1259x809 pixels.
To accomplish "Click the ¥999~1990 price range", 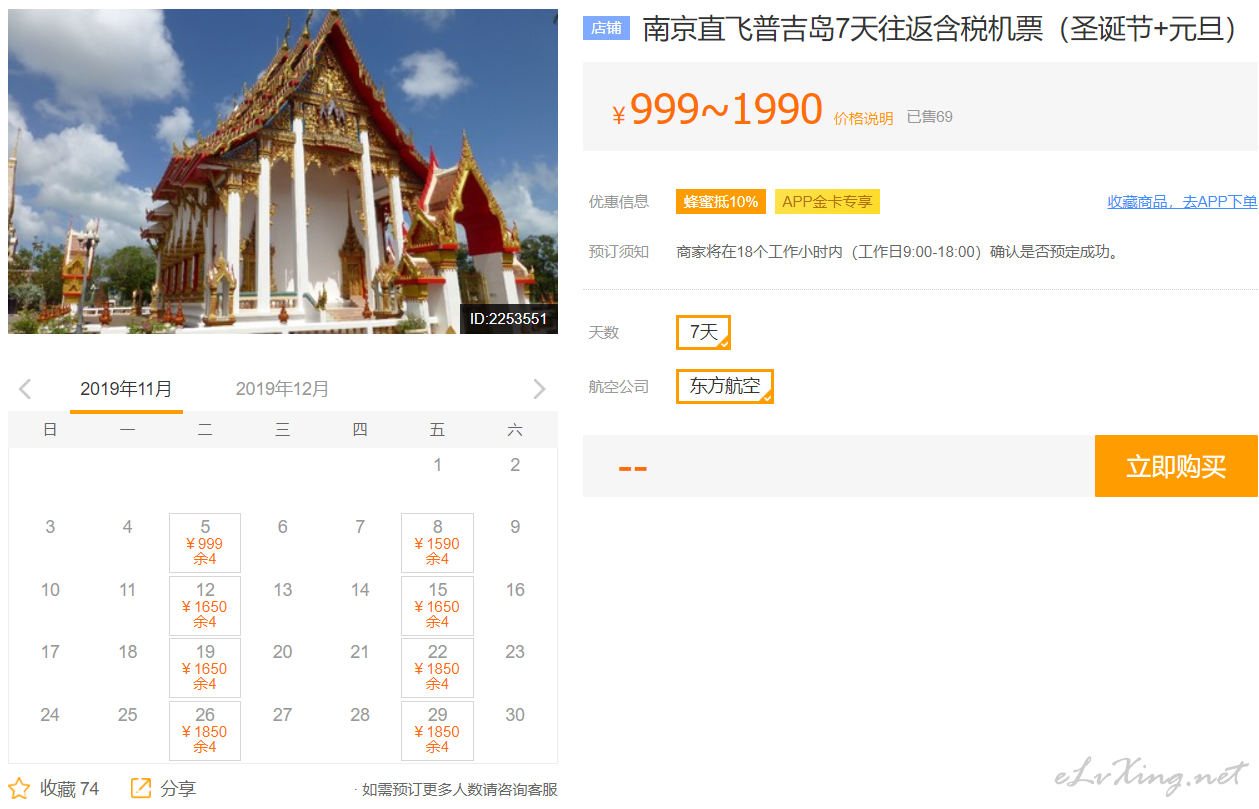I will click(x=717, y=110).
